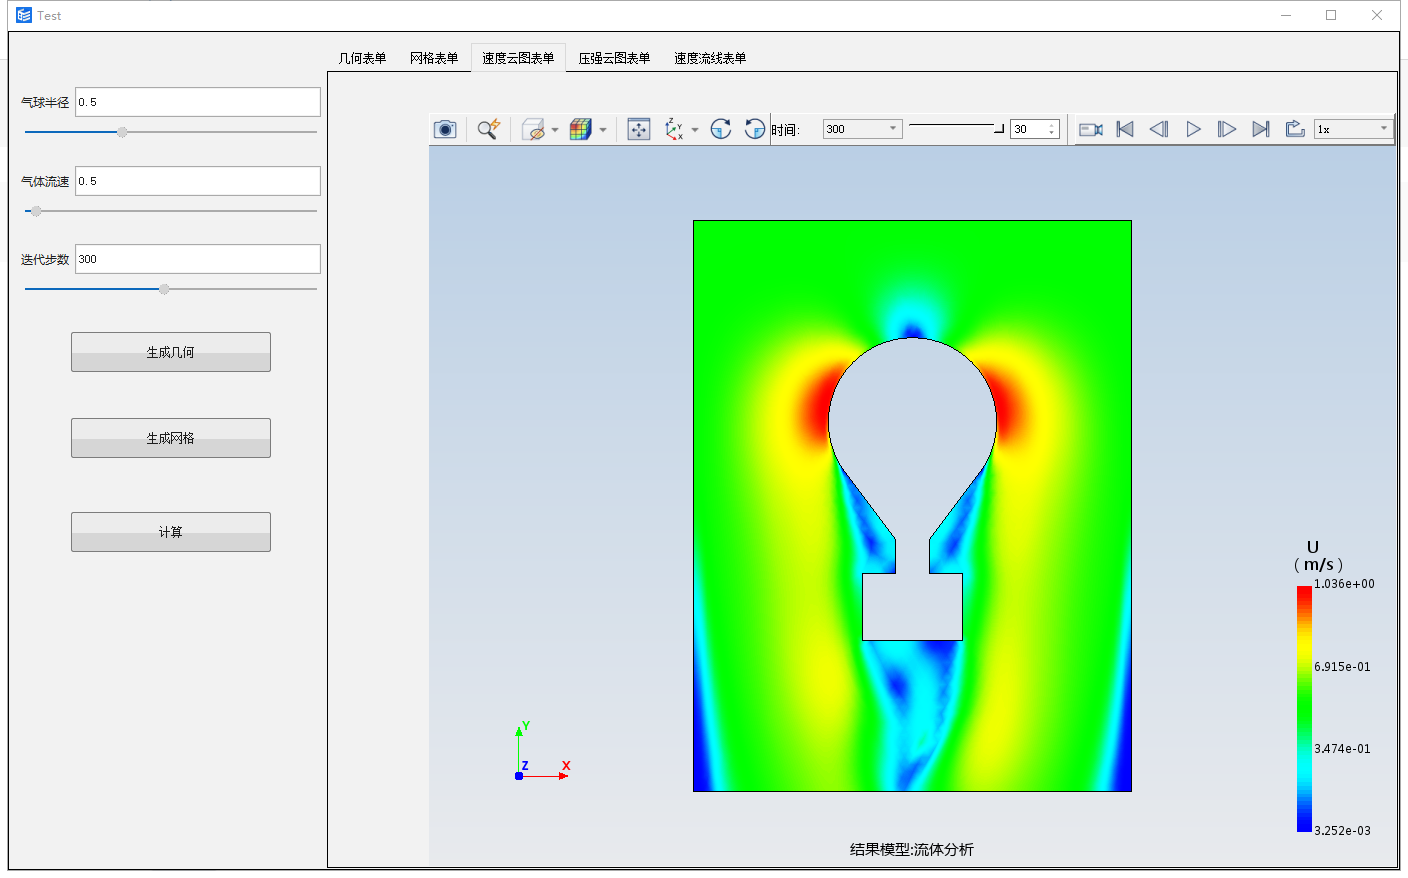The height and width of the screenshot is (878, 1408).
Task: Click the magnifier quick-search icon
Action: (488, 129)
